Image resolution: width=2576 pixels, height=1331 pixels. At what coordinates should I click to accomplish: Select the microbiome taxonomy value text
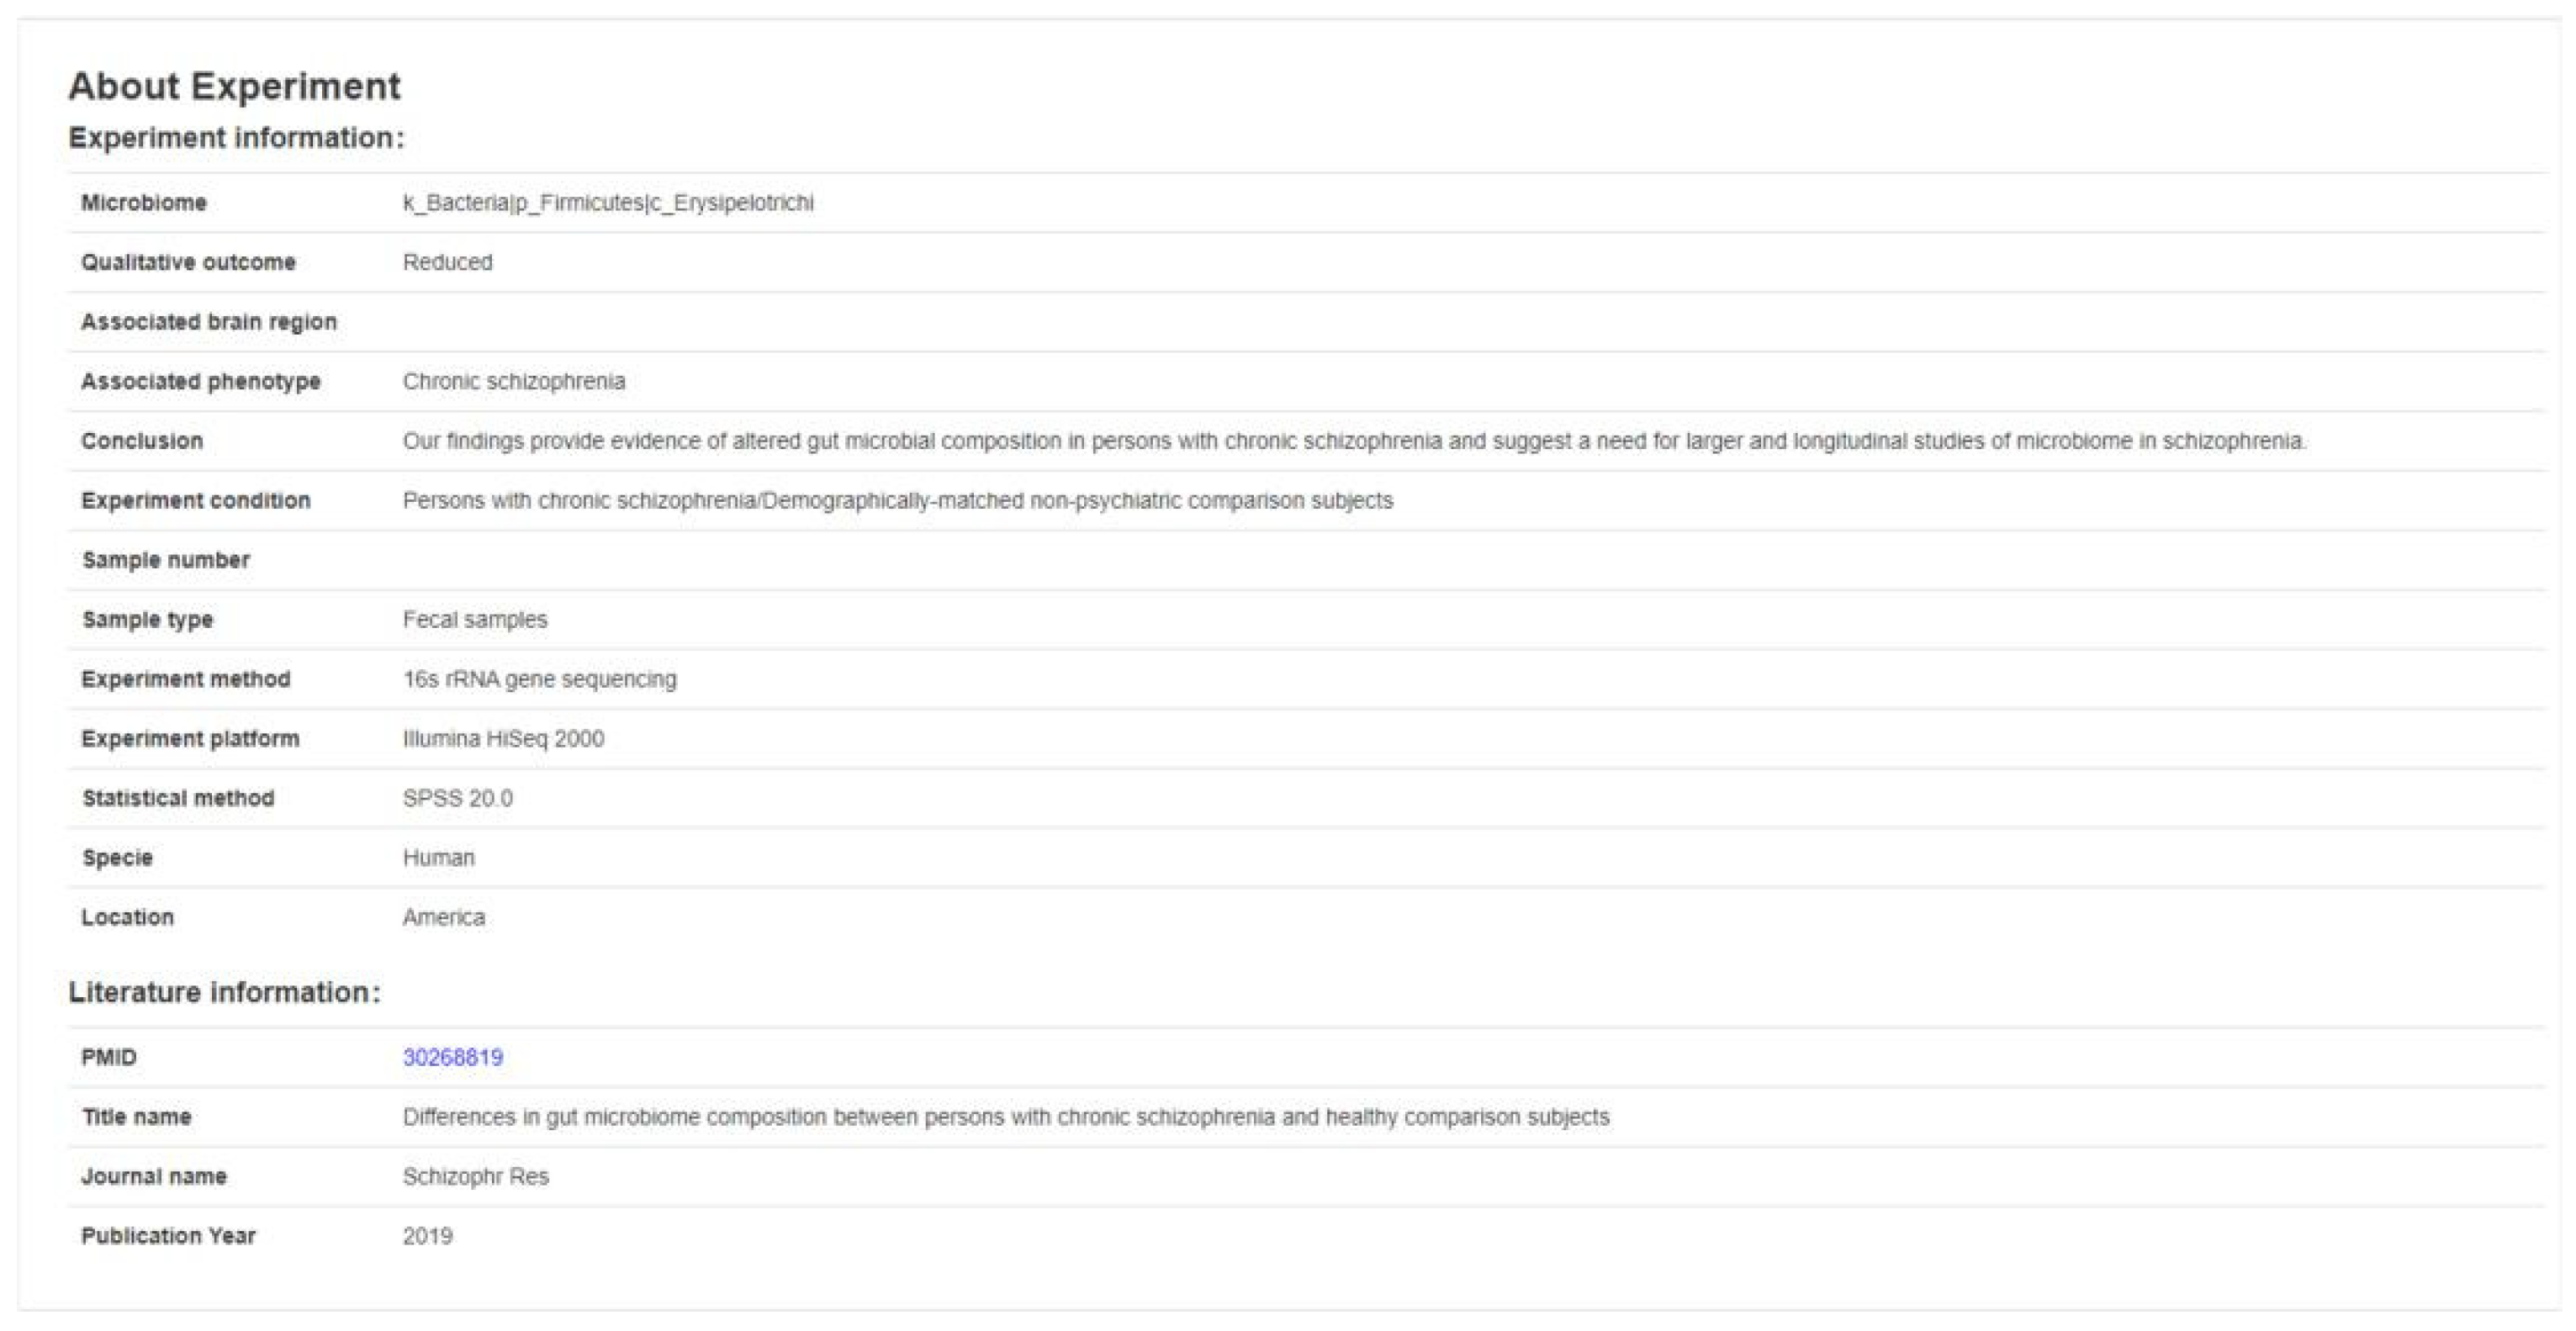coord(608,203)
